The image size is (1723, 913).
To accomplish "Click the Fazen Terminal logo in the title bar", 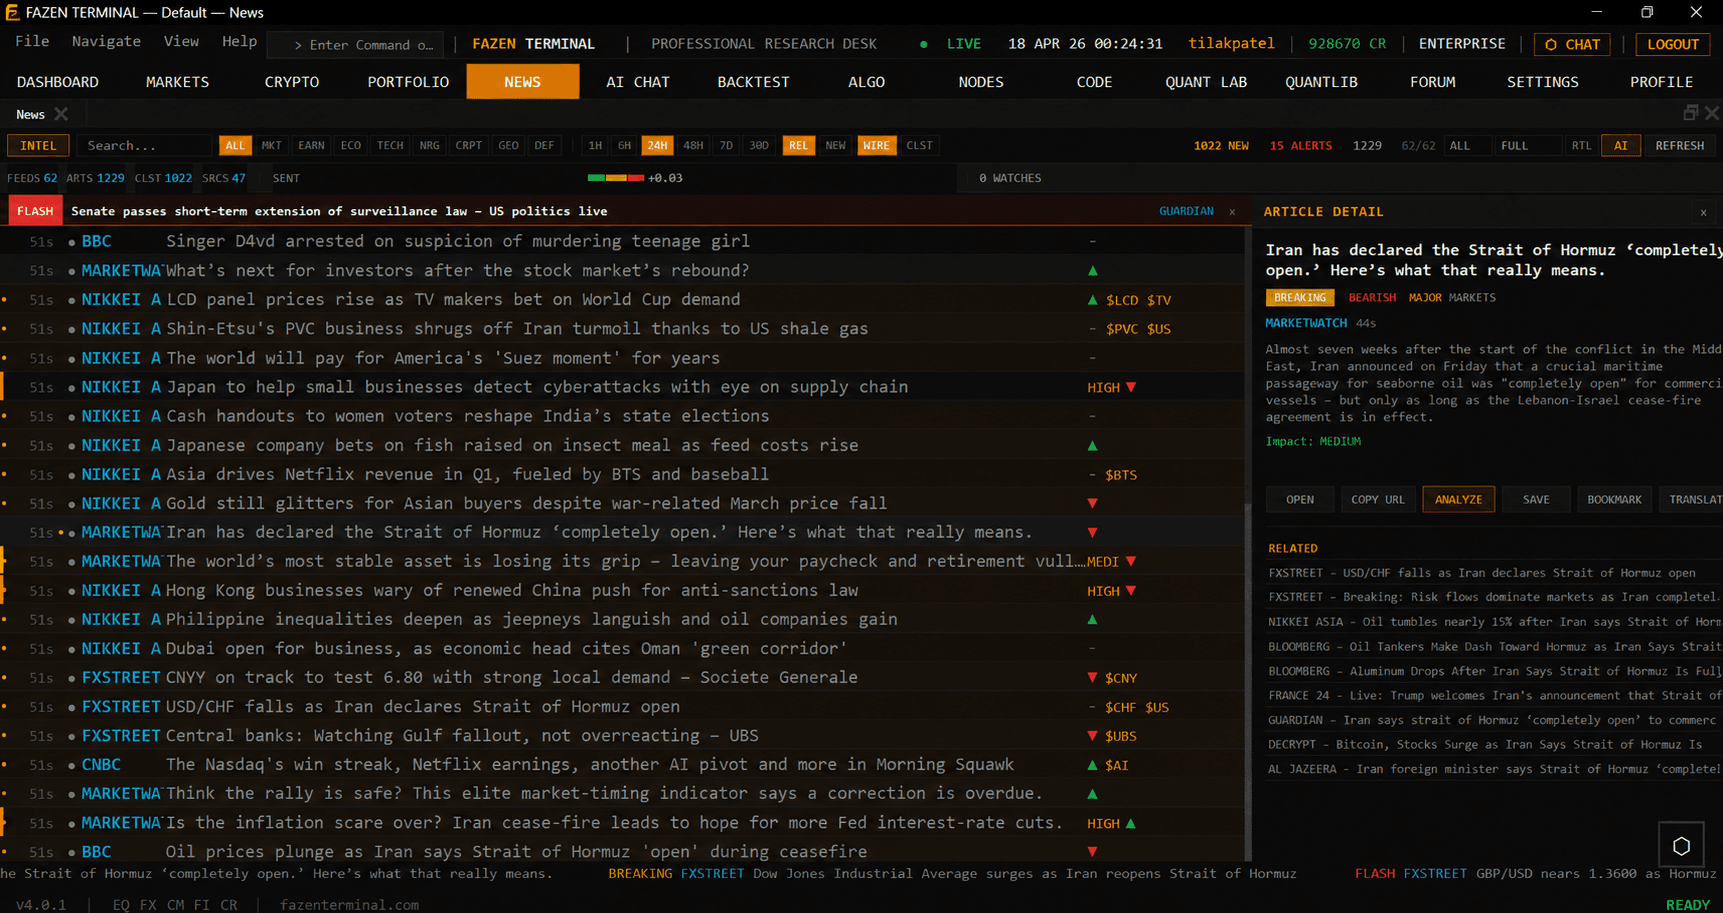I will click(x=12, y=13).
